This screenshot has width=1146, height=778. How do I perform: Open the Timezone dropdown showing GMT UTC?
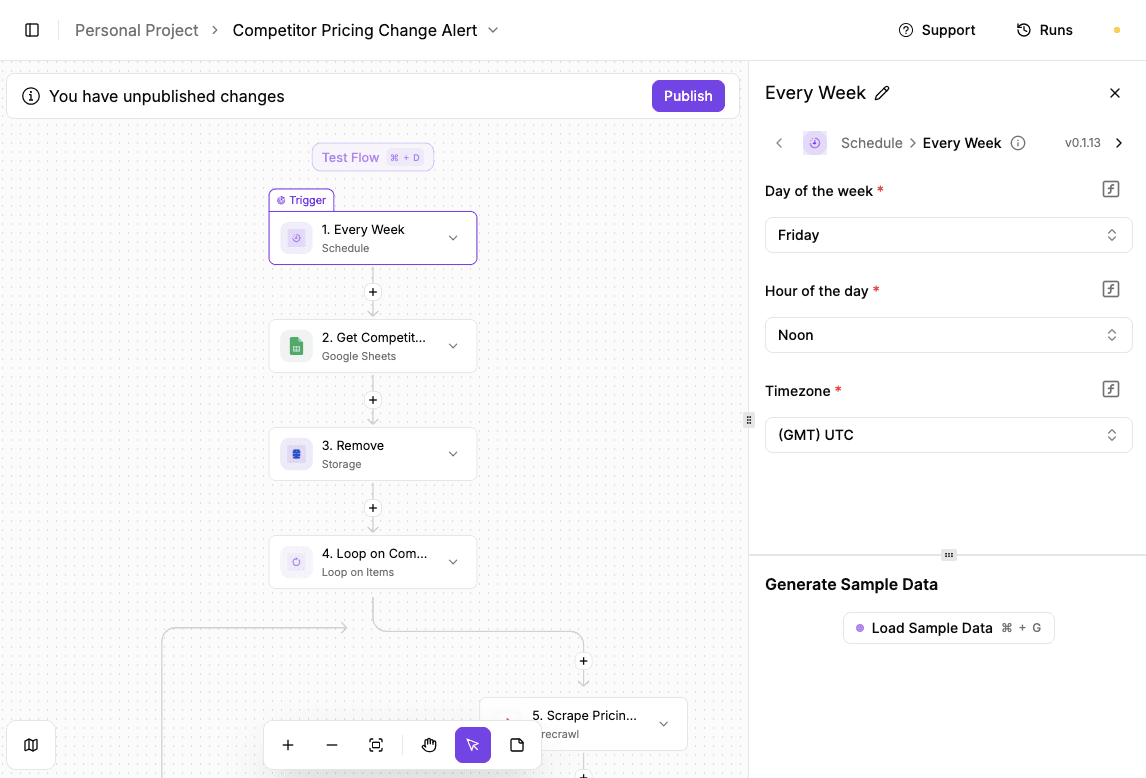tap(947, 435)
